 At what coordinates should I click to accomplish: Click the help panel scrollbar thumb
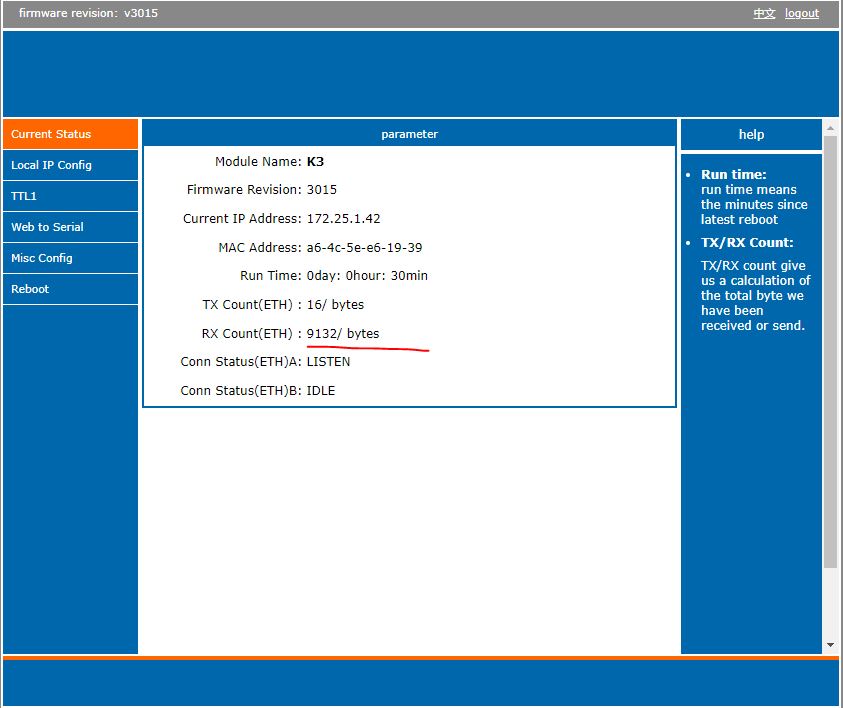click(x=831, y=352)
